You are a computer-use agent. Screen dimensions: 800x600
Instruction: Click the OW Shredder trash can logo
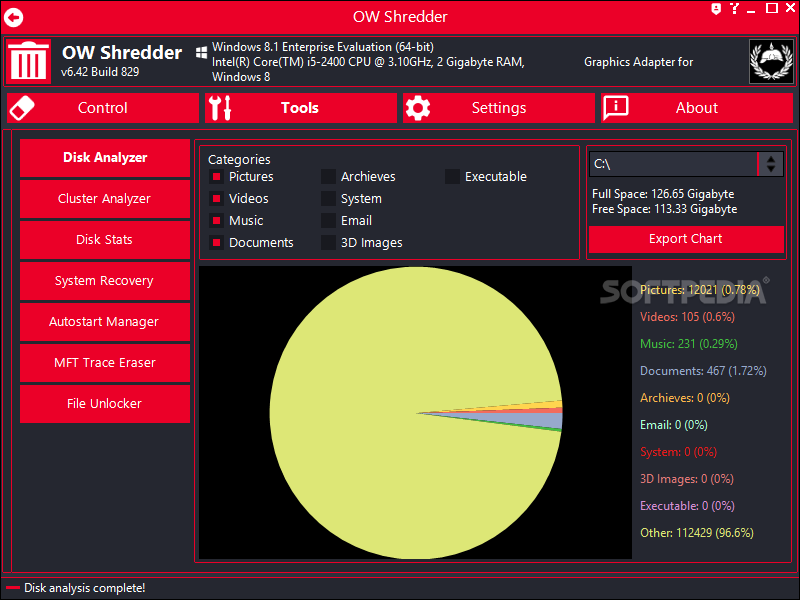coord(29,61)
